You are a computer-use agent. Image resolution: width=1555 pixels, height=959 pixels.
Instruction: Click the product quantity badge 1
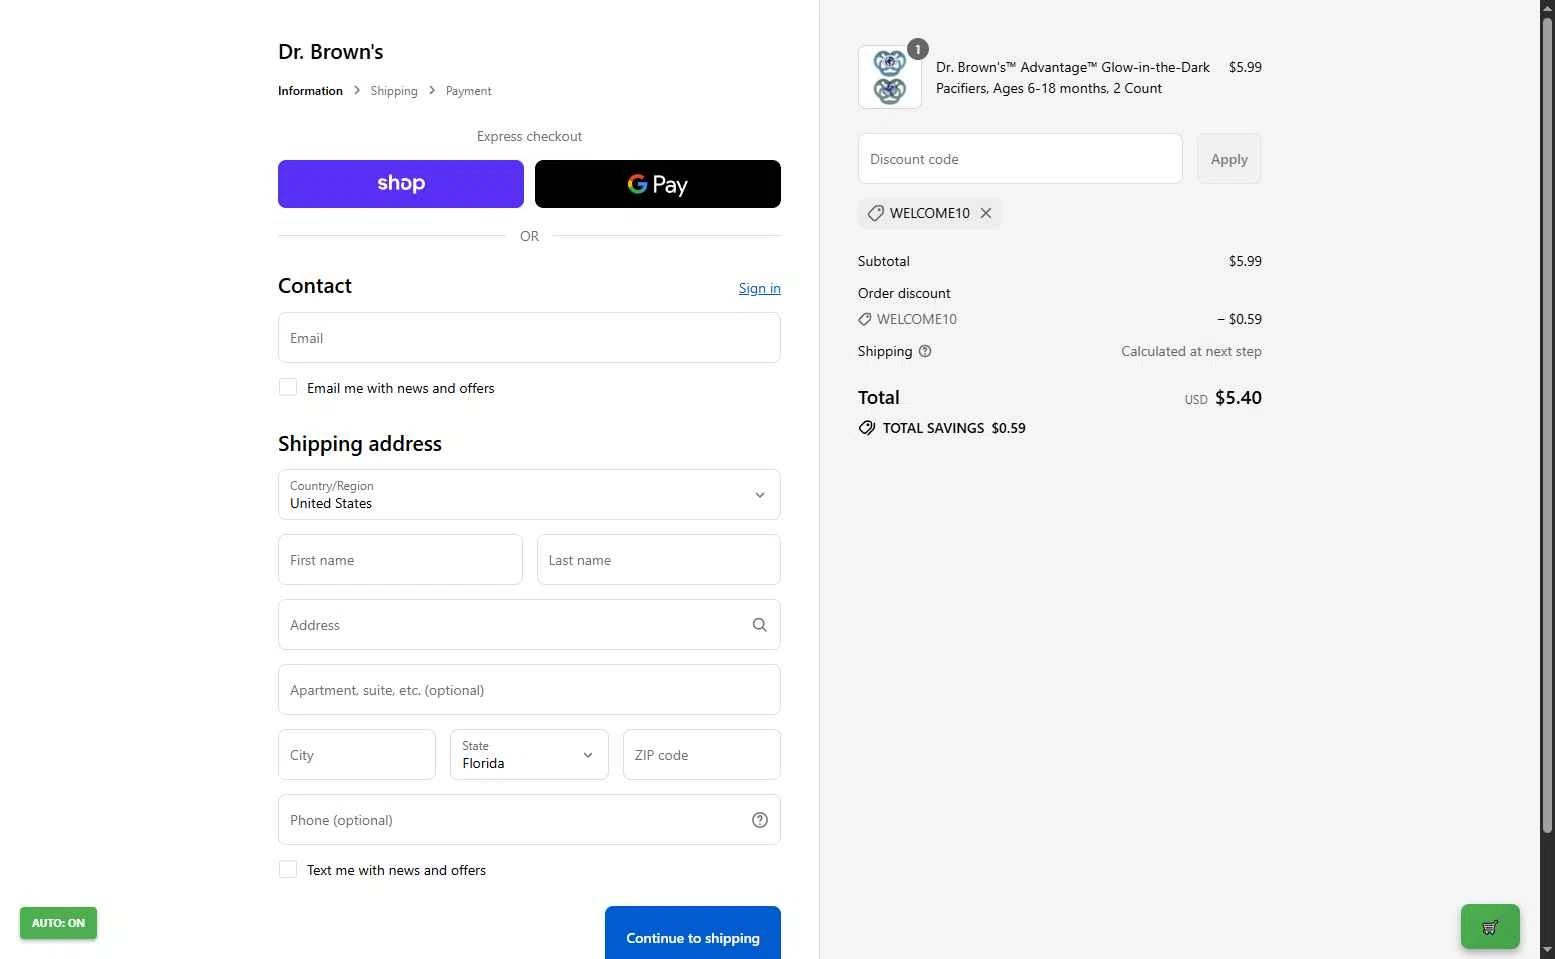point(917,49)
